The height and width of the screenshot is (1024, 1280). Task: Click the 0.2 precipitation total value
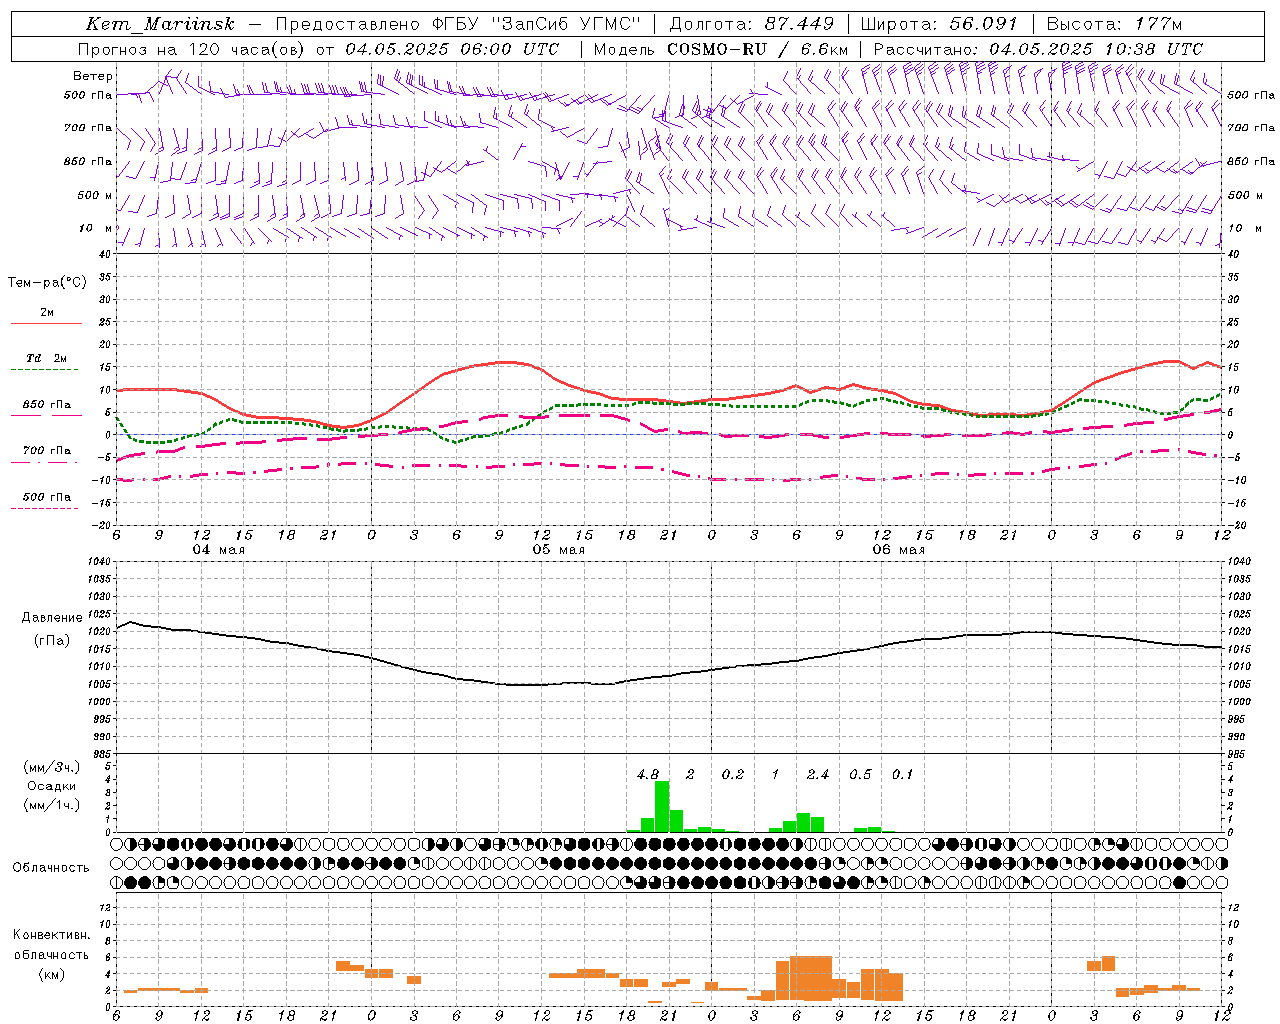coord(733,774)
